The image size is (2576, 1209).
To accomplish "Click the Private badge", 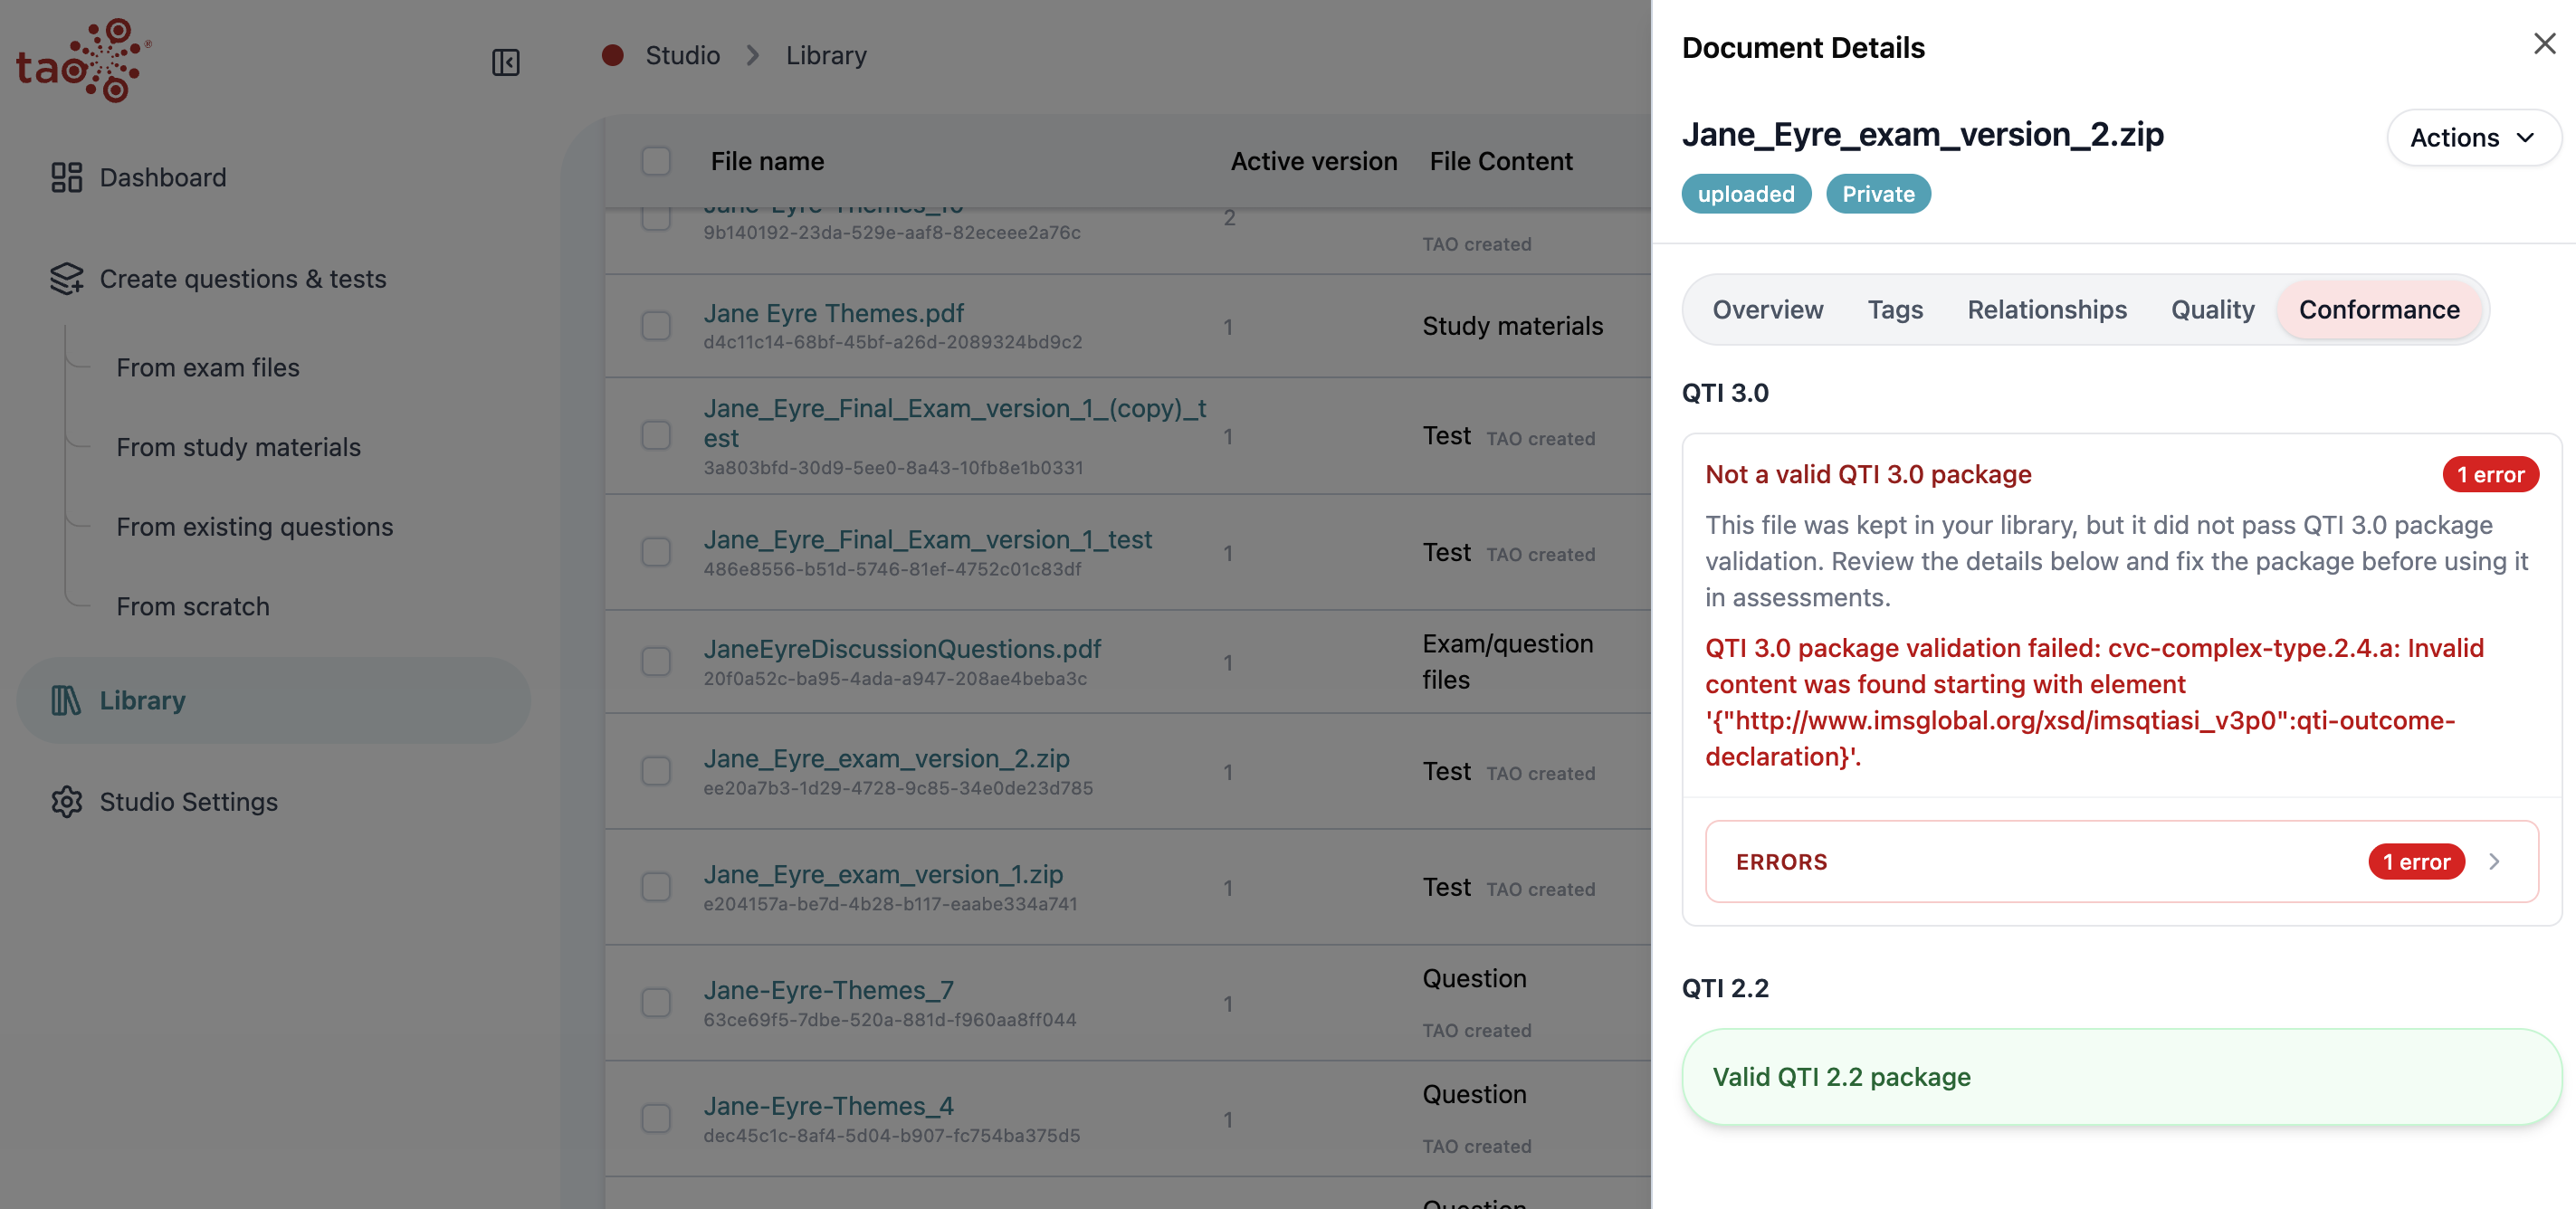I will 1877,194.
